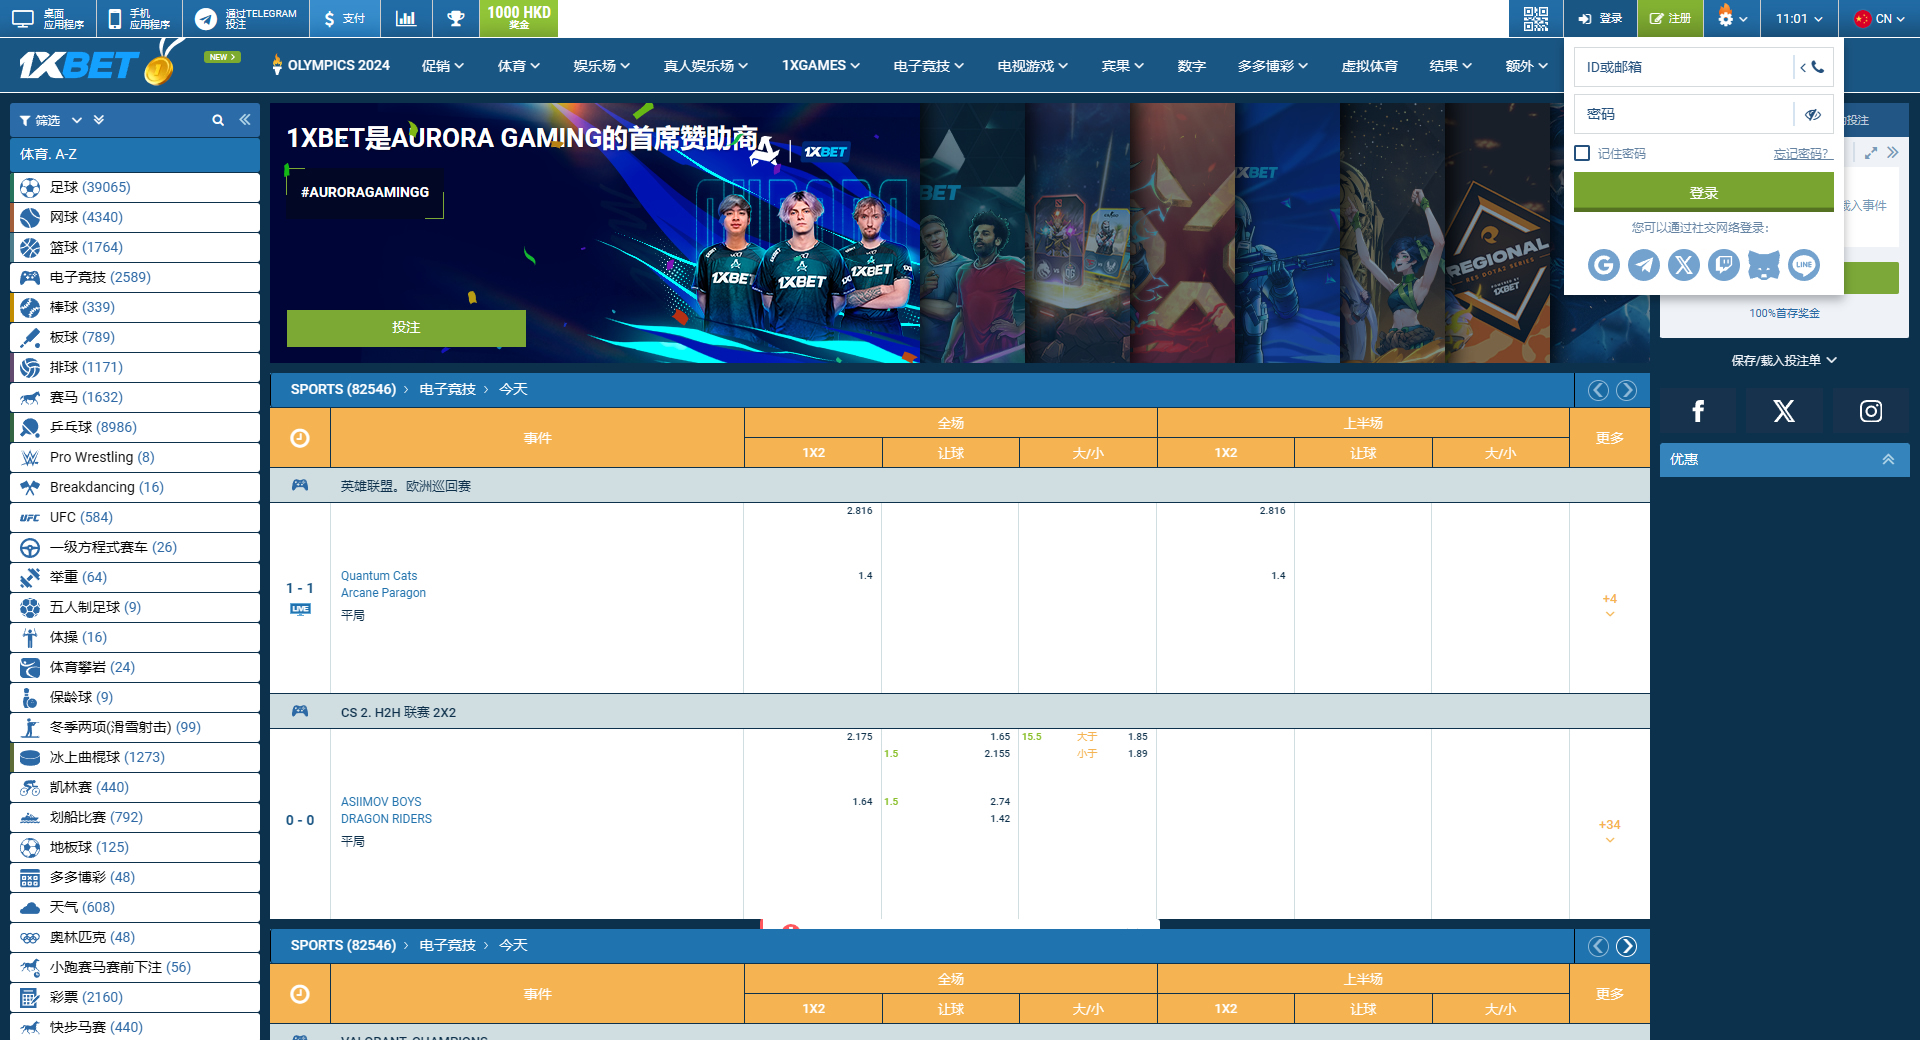Open the QR code icon in header

pyautogui.click(x=1535, y=18)
